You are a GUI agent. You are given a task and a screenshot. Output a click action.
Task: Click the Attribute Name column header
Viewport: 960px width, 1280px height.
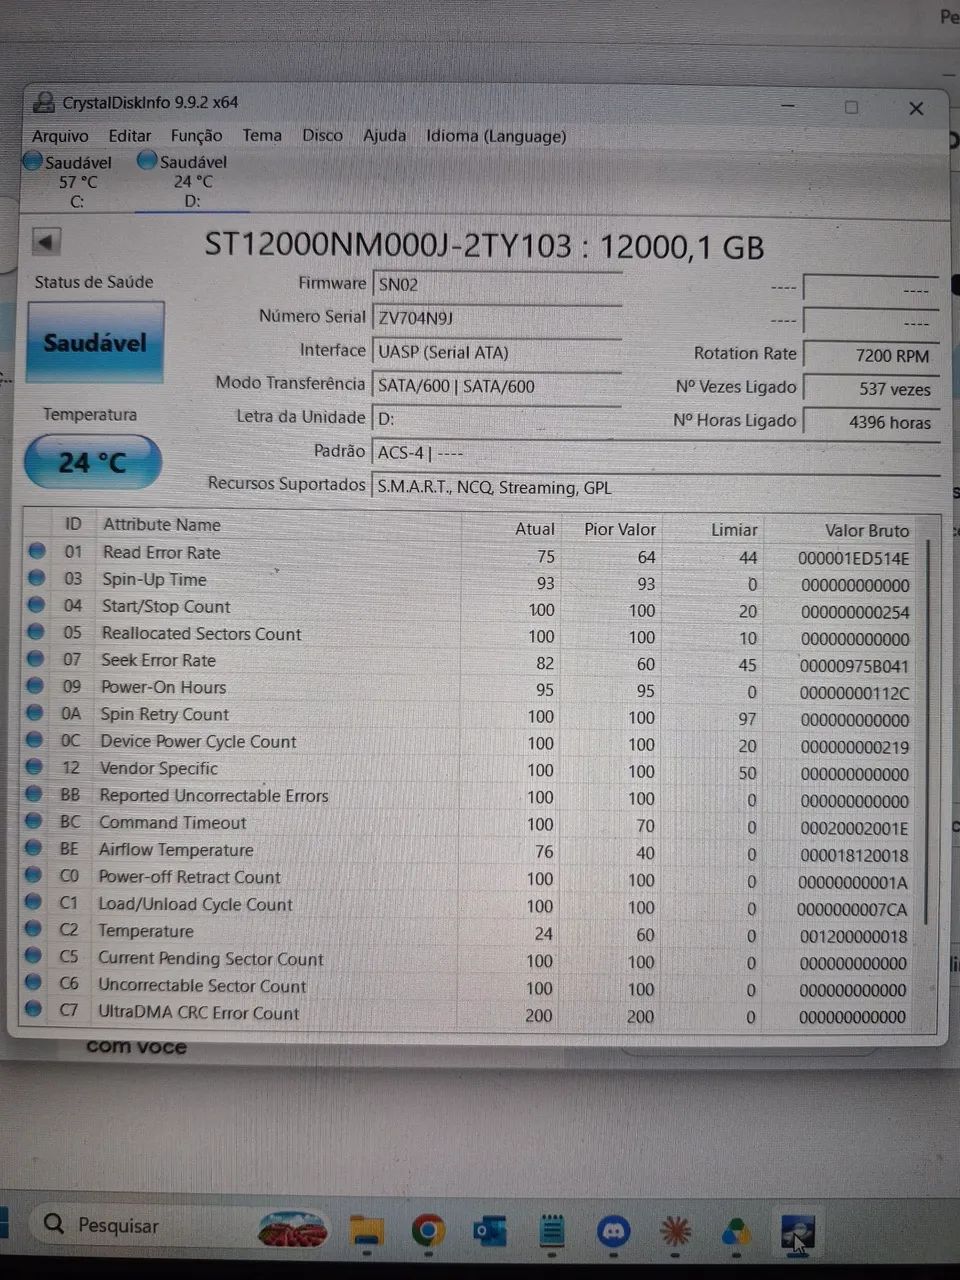point(161,524)
